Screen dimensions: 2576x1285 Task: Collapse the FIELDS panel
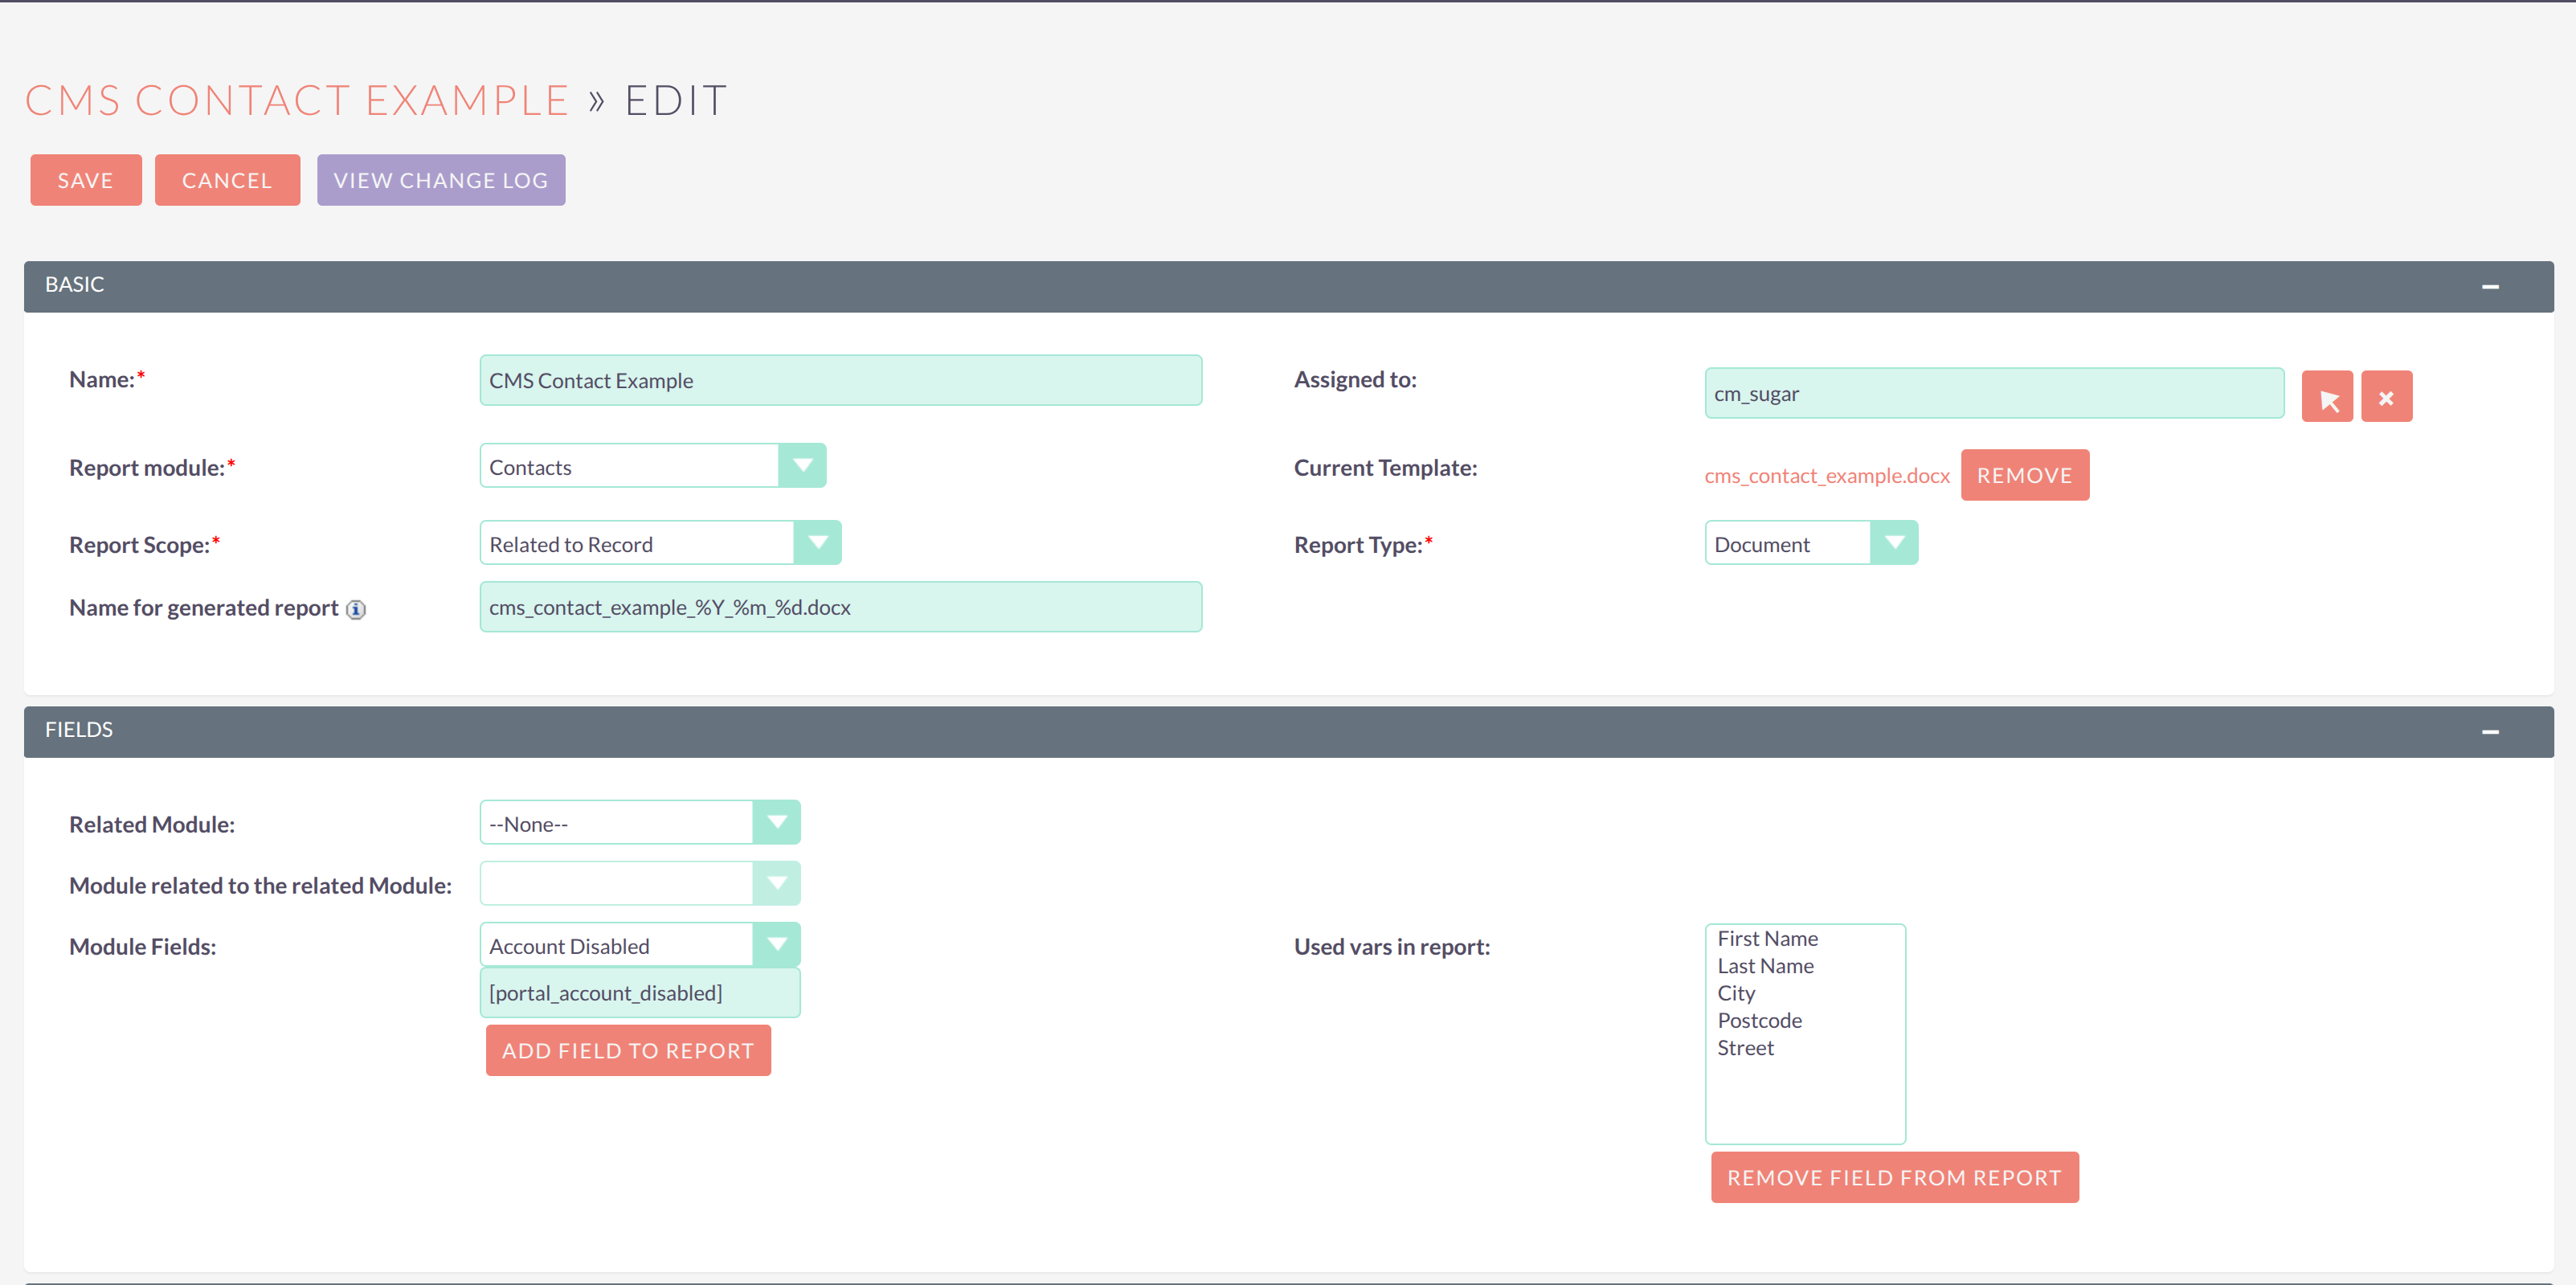(x=2489, y=731)
